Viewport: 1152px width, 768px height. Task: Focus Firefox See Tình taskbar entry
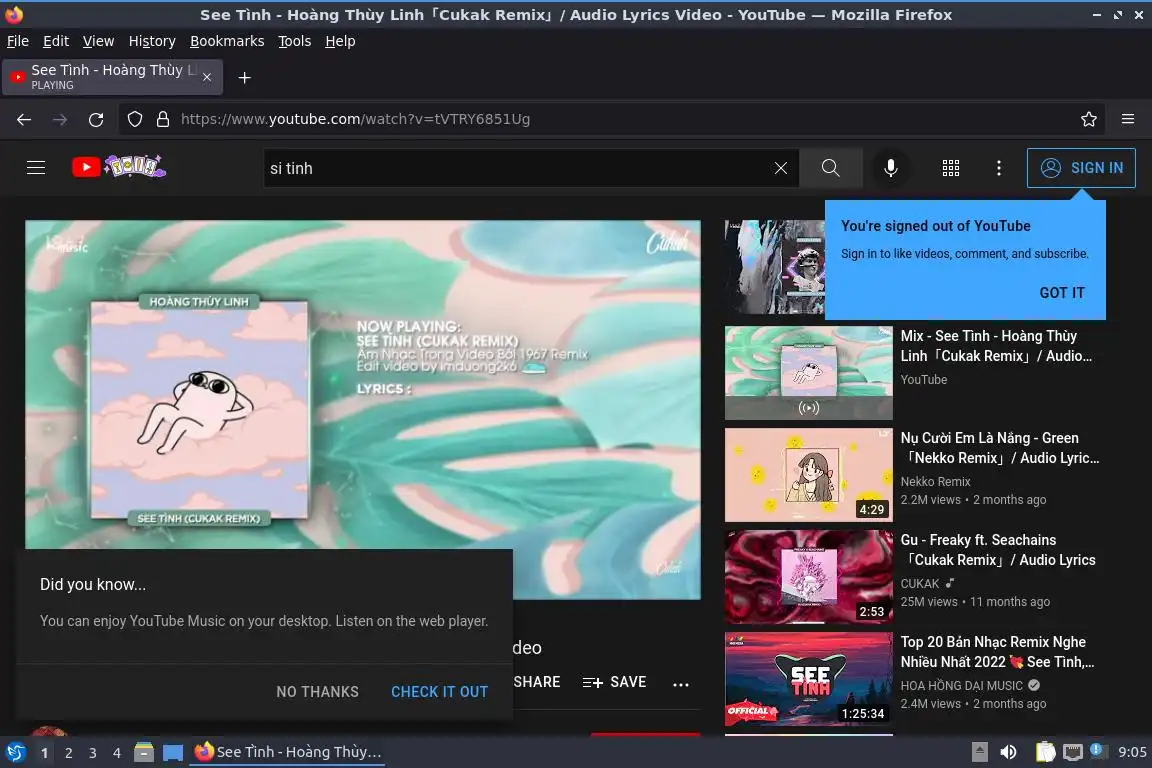(287, 752)
